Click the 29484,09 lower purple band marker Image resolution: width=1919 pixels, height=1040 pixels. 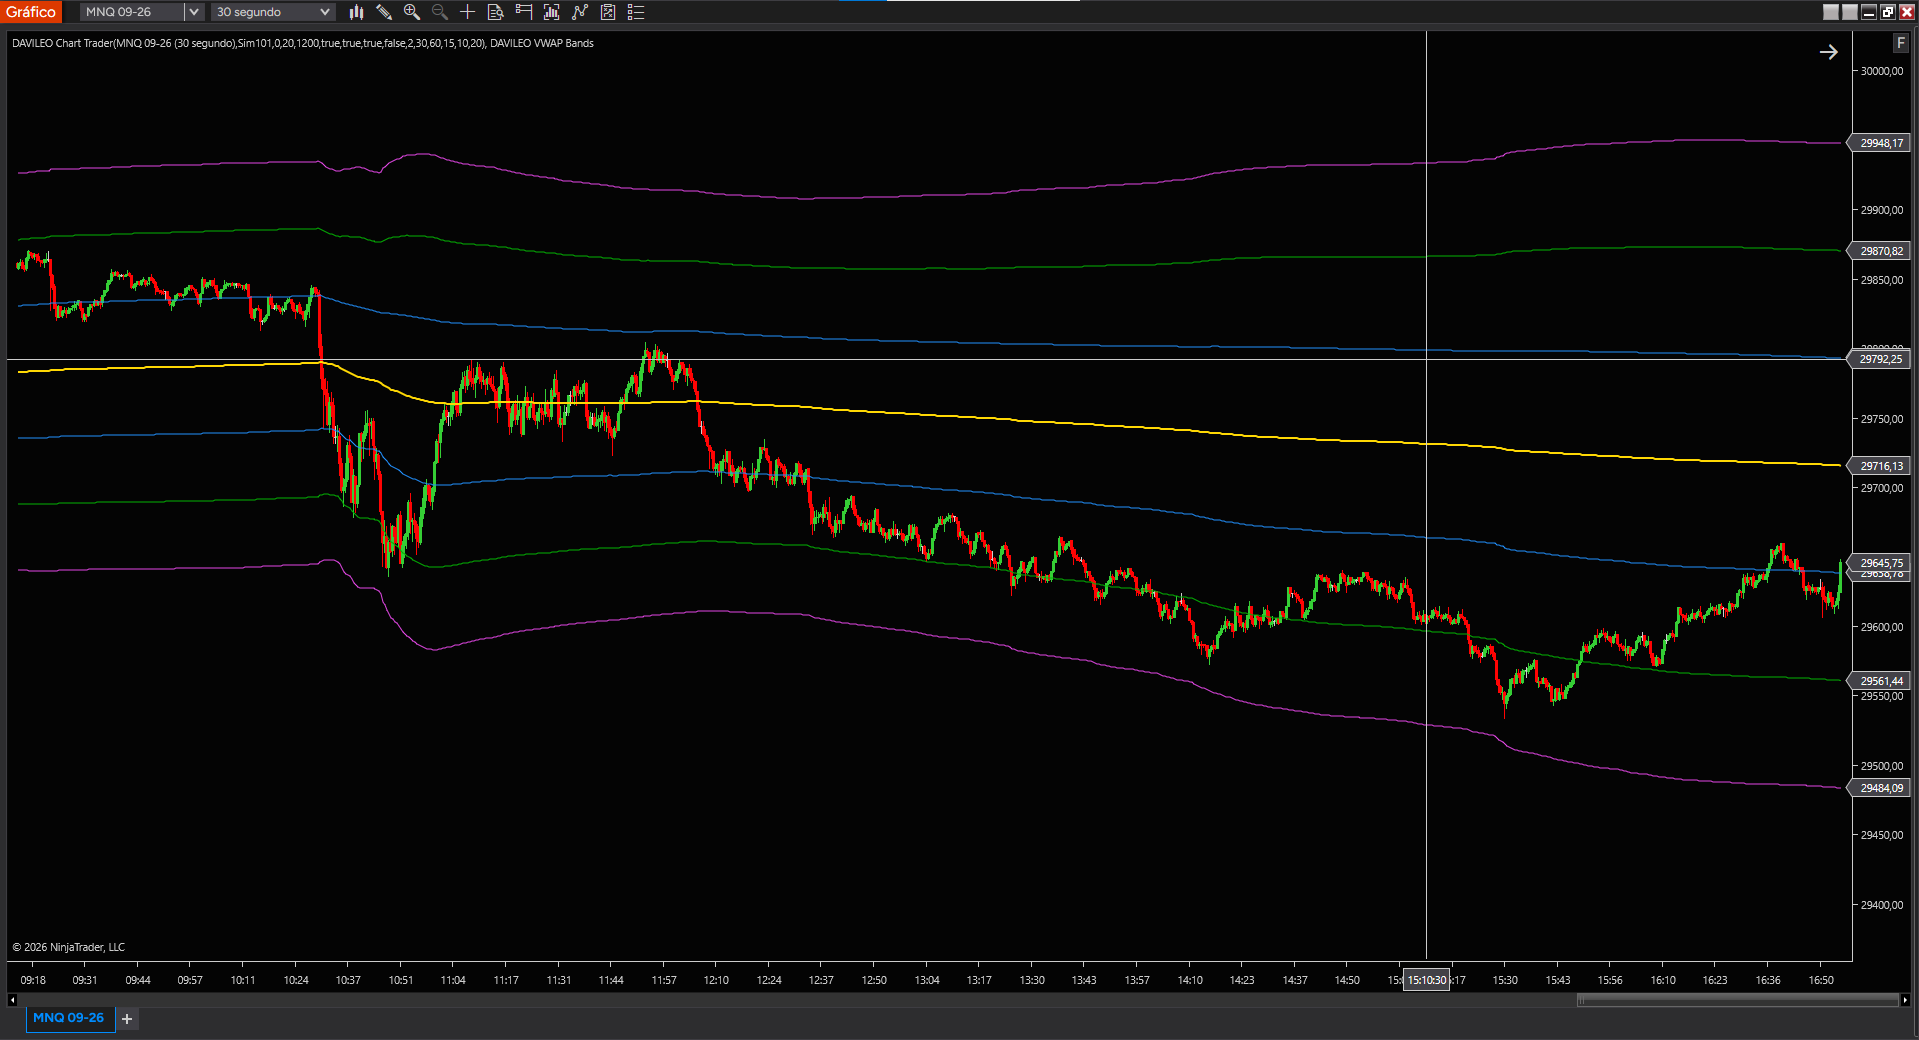(x=1880, y=788)
